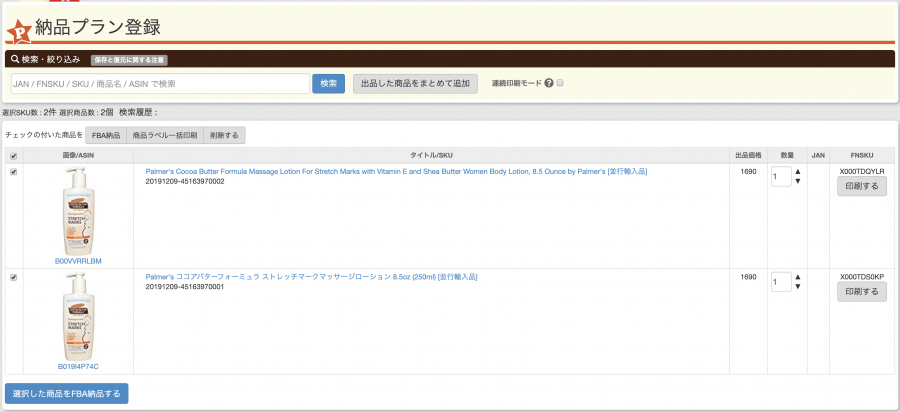Click SKU text 20191209-45163970001
The height and width of the screenshot is (412, 900).
click(185, 287)
